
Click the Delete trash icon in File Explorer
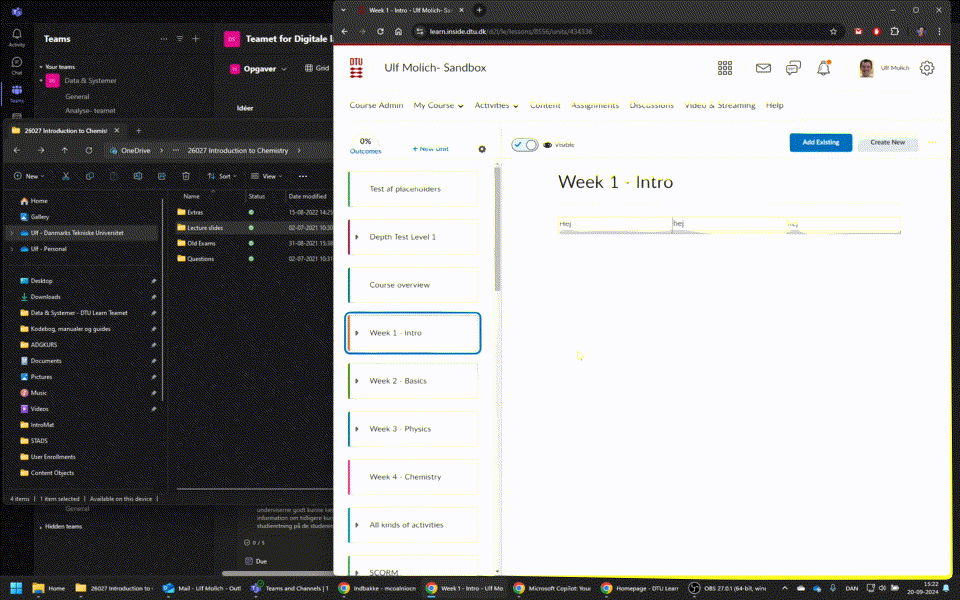point(186,176)
